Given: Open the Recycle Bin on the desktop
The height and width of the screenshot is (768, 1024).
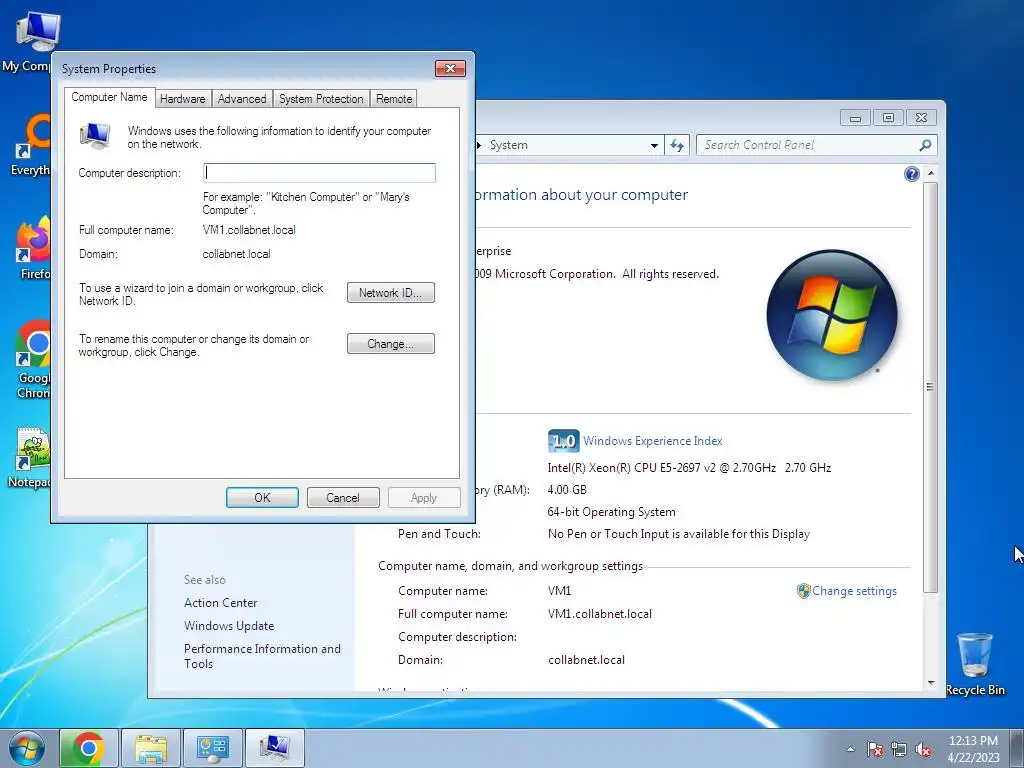Looking at the screenshot, I should [x=975, y=664].
